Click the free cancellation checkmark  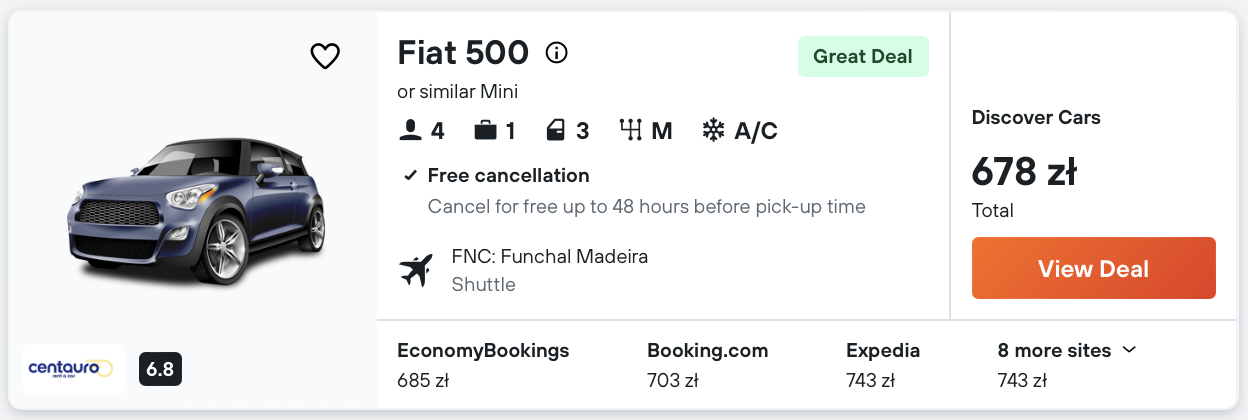pyautogui.click(x=410, y=176)
